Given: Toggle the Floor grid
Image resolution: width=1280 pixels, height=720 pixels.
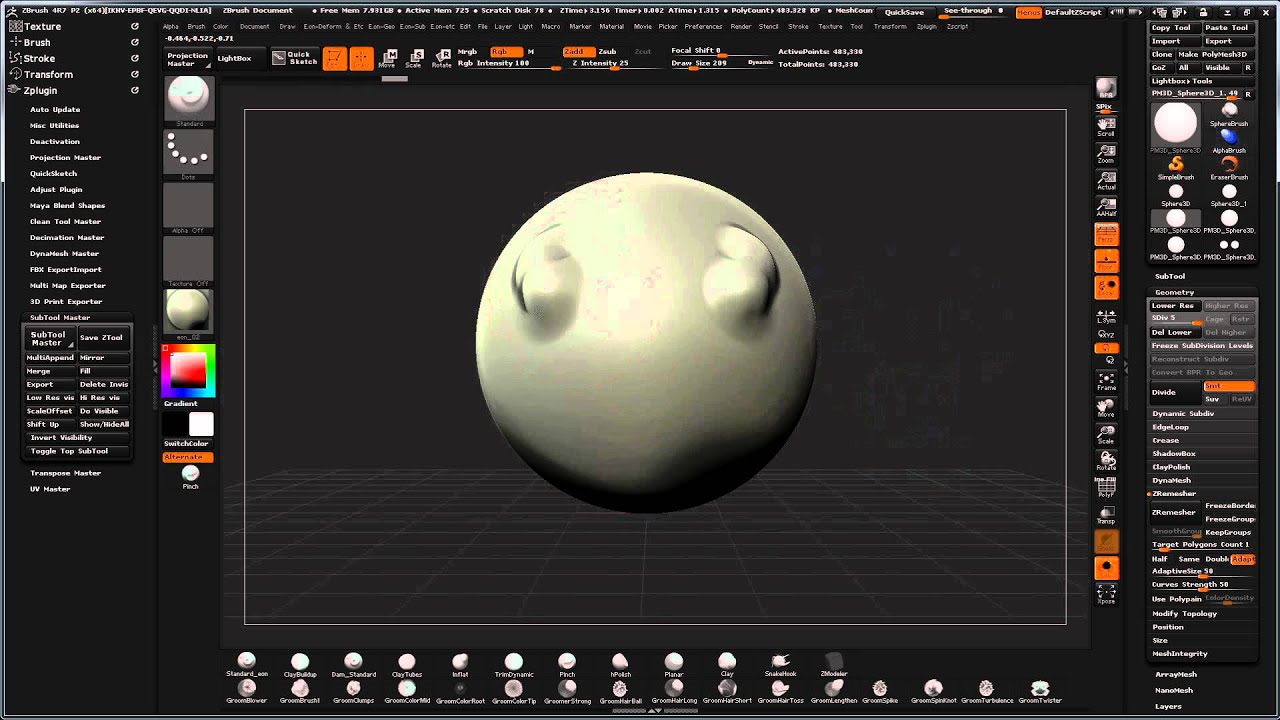Looking at the screenshot, I should pos(1106,260).
